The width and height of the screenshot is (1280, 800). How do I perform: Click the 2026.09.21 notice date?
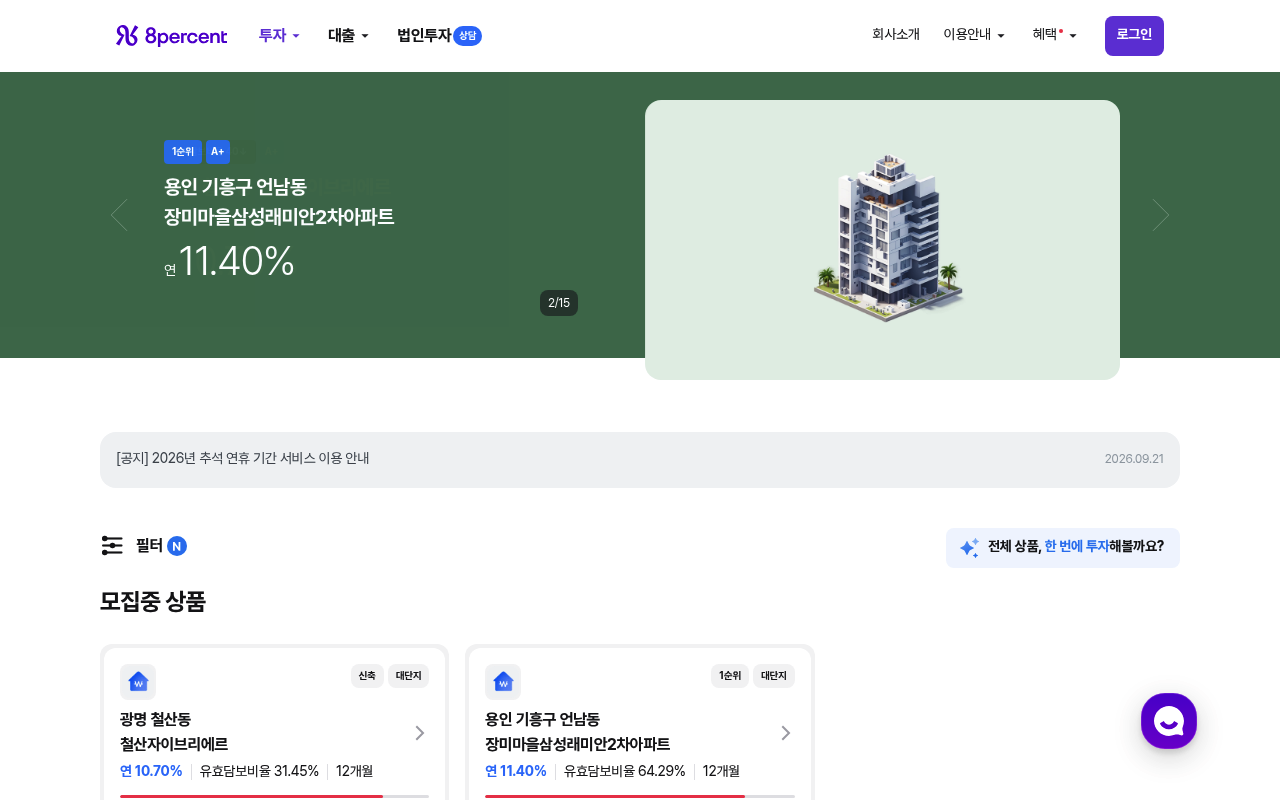(1134, 459)
